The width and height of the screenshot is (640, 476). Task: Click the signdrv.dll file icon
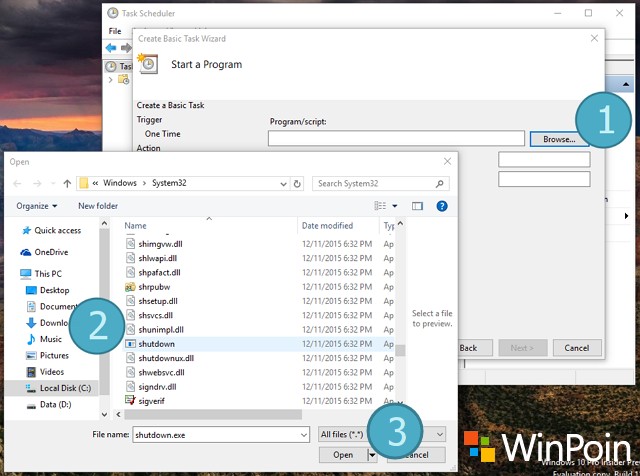pyautogui.click(x=130, y=387)
